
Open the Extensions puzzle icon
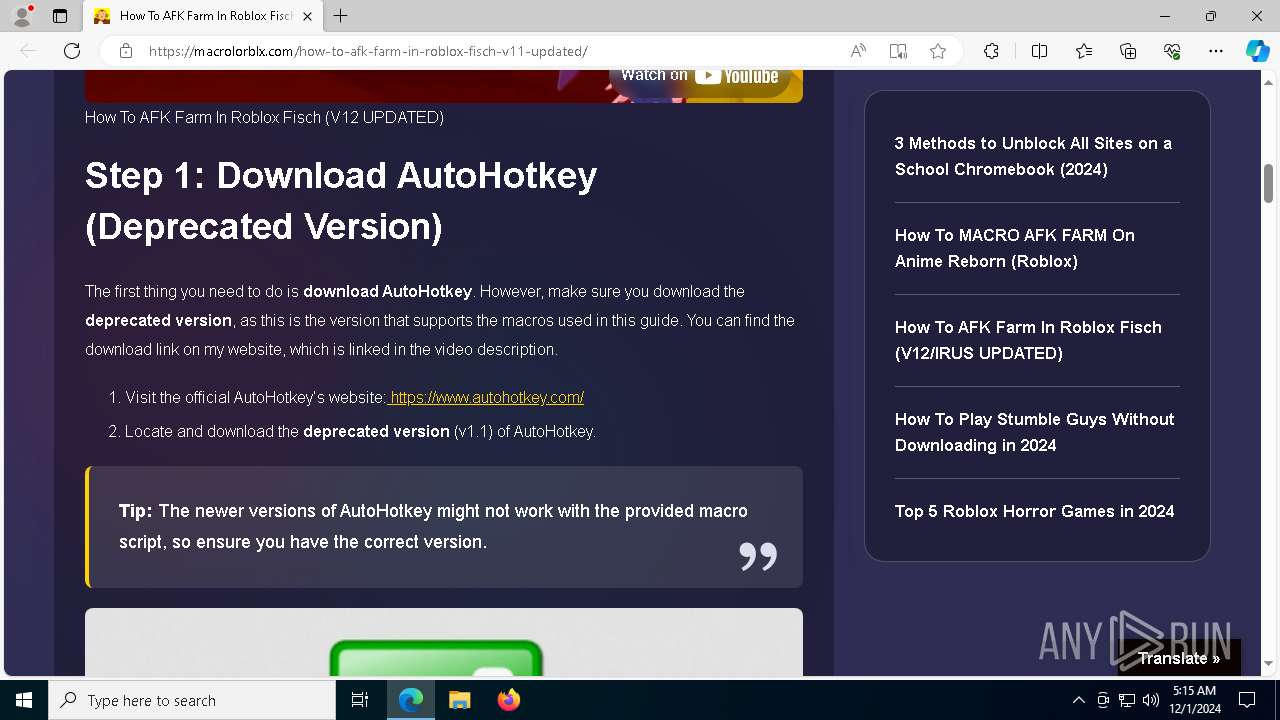click(991, 51)
